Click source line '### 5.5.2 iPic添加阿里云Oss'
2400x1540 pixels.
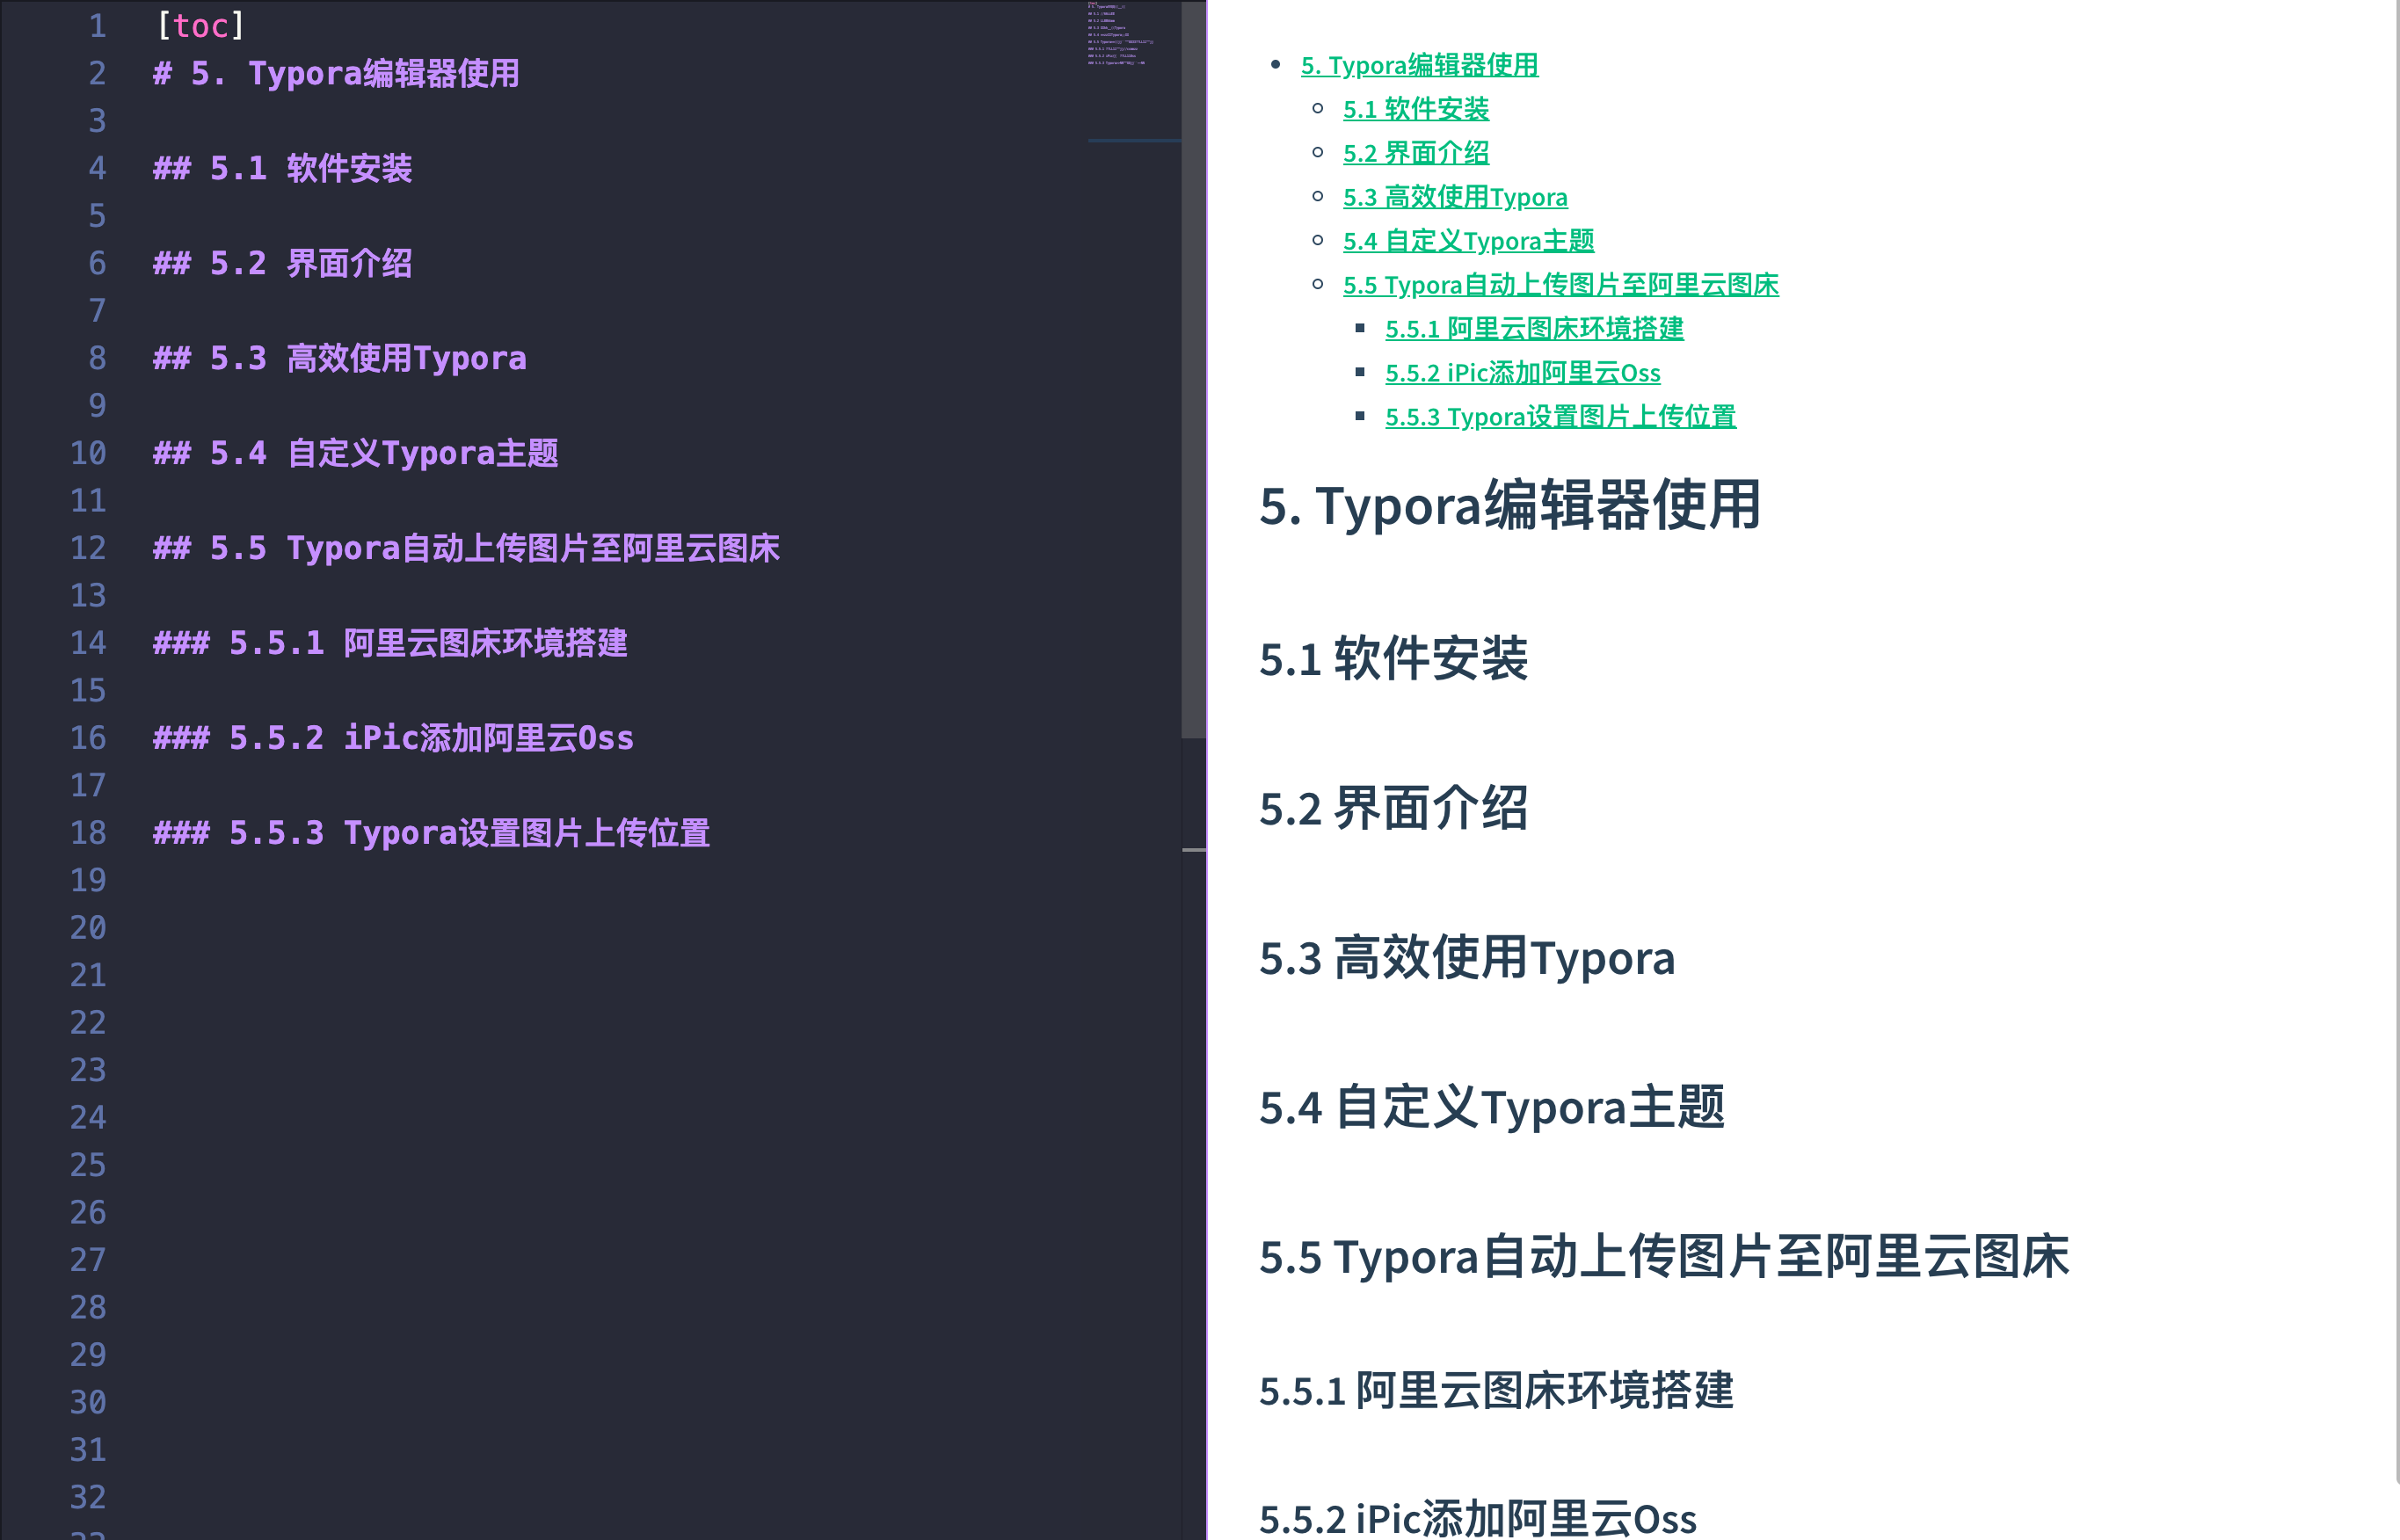point(393,738)
